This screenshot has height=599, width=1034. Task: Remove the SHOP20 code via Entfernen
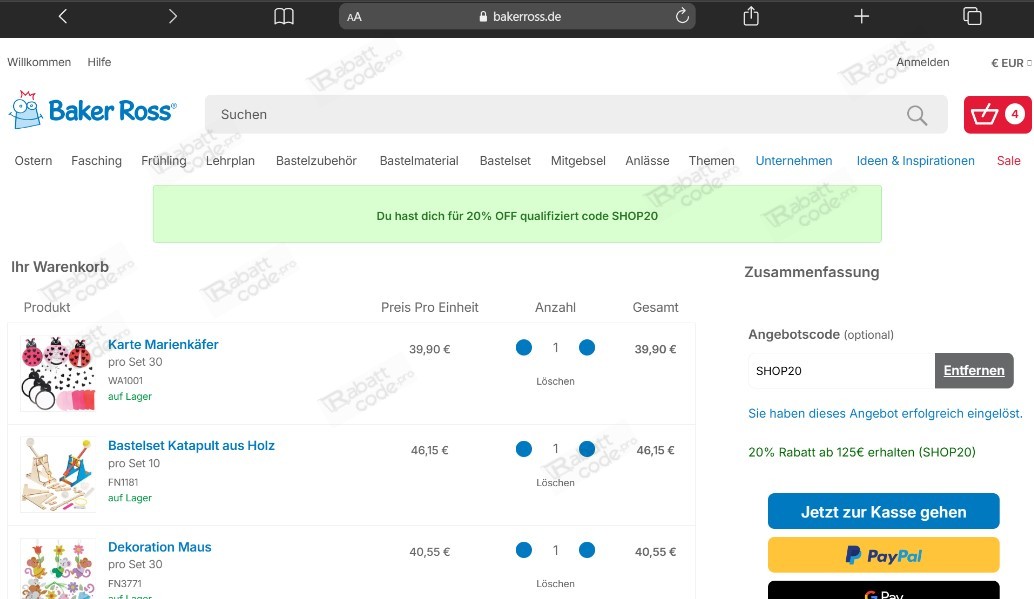pos(974,370)
